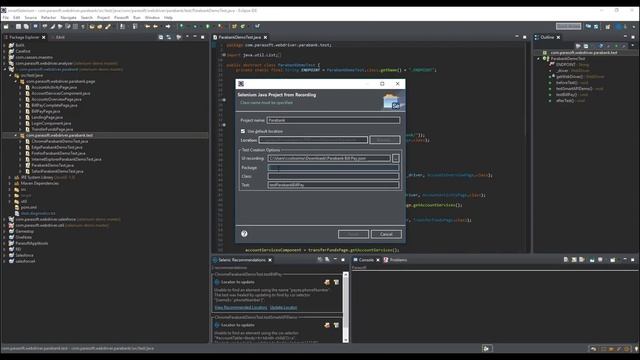640x360 pixels.
Task: Collapse ParabankDemoTest class in Outline
Action: (539, 59)
